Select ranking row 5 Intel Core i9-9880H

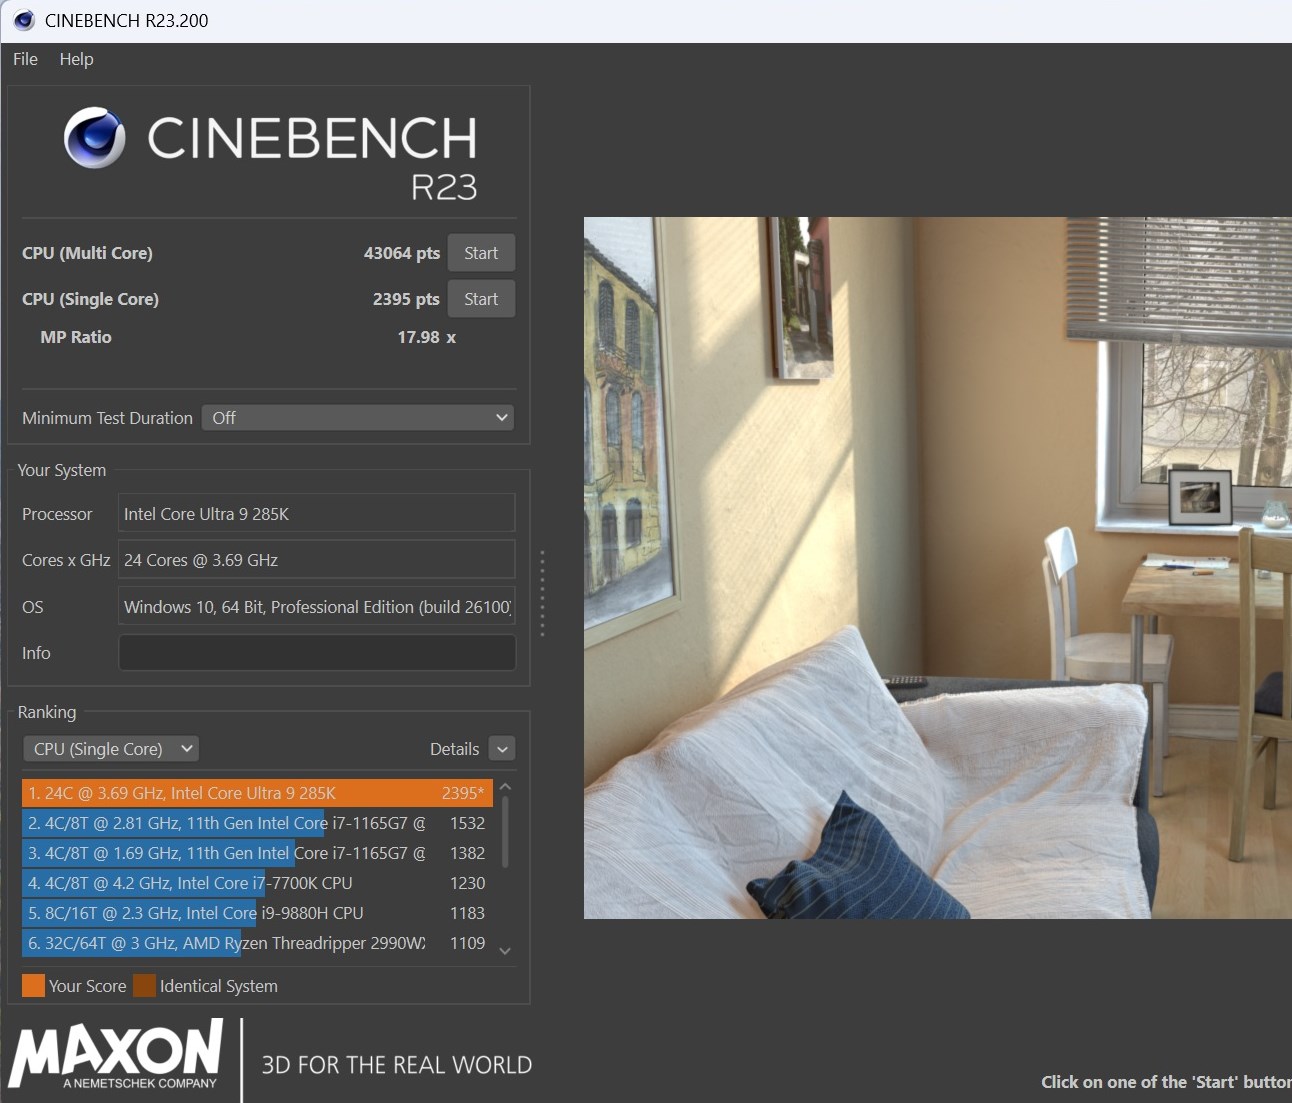point(257,913)
